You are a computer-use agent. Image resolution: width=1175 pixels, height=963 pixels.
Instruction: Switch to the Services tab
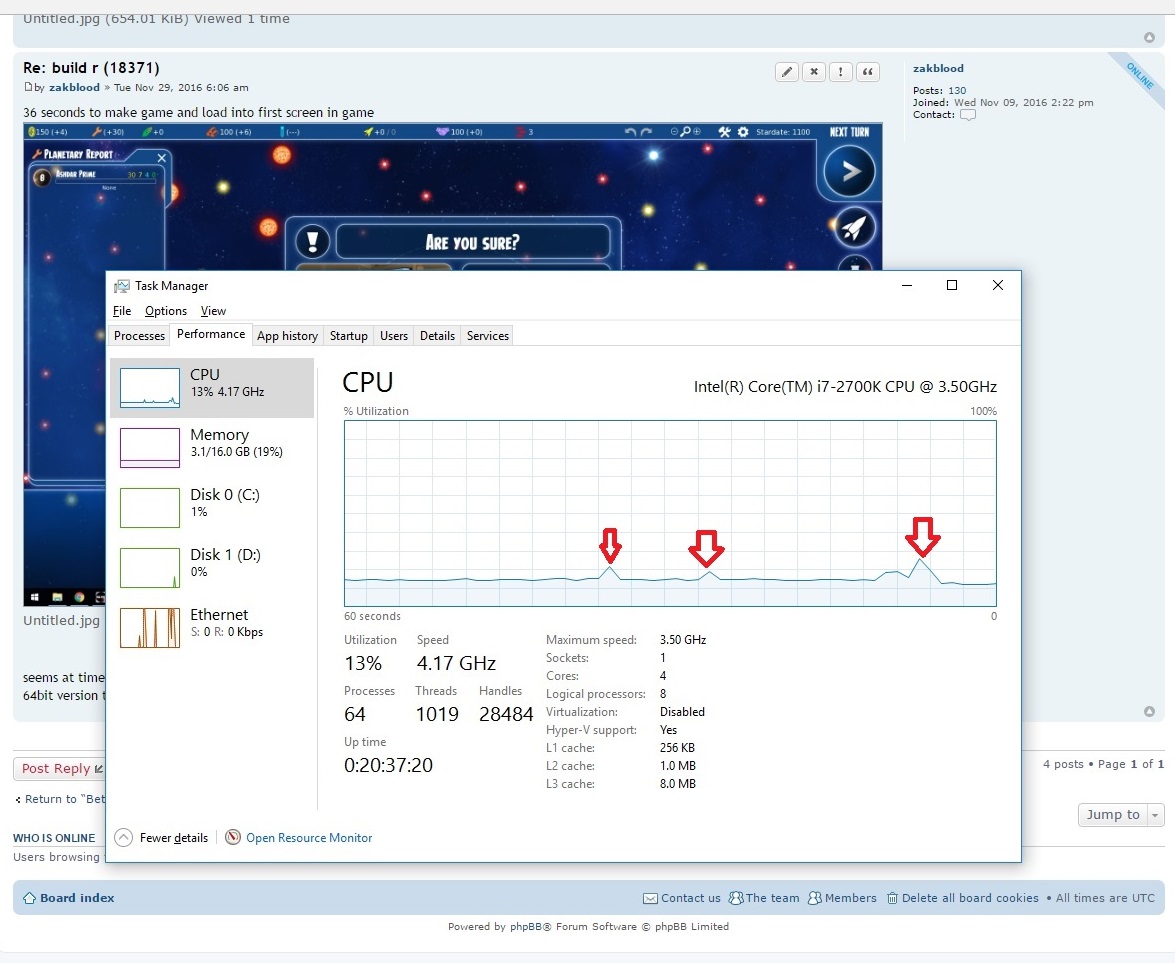click(488, 336)
